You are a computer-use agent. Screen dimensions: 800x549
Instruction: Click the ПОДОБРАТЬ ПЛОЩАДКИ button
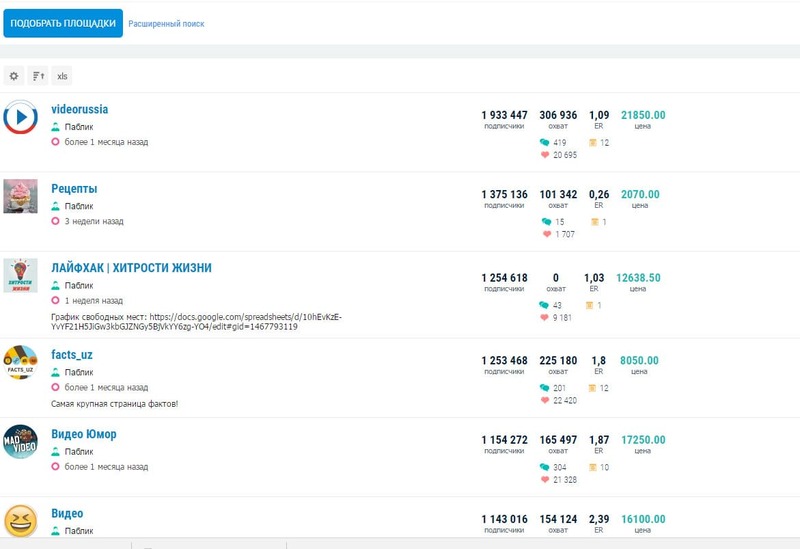tap(63, 23)
